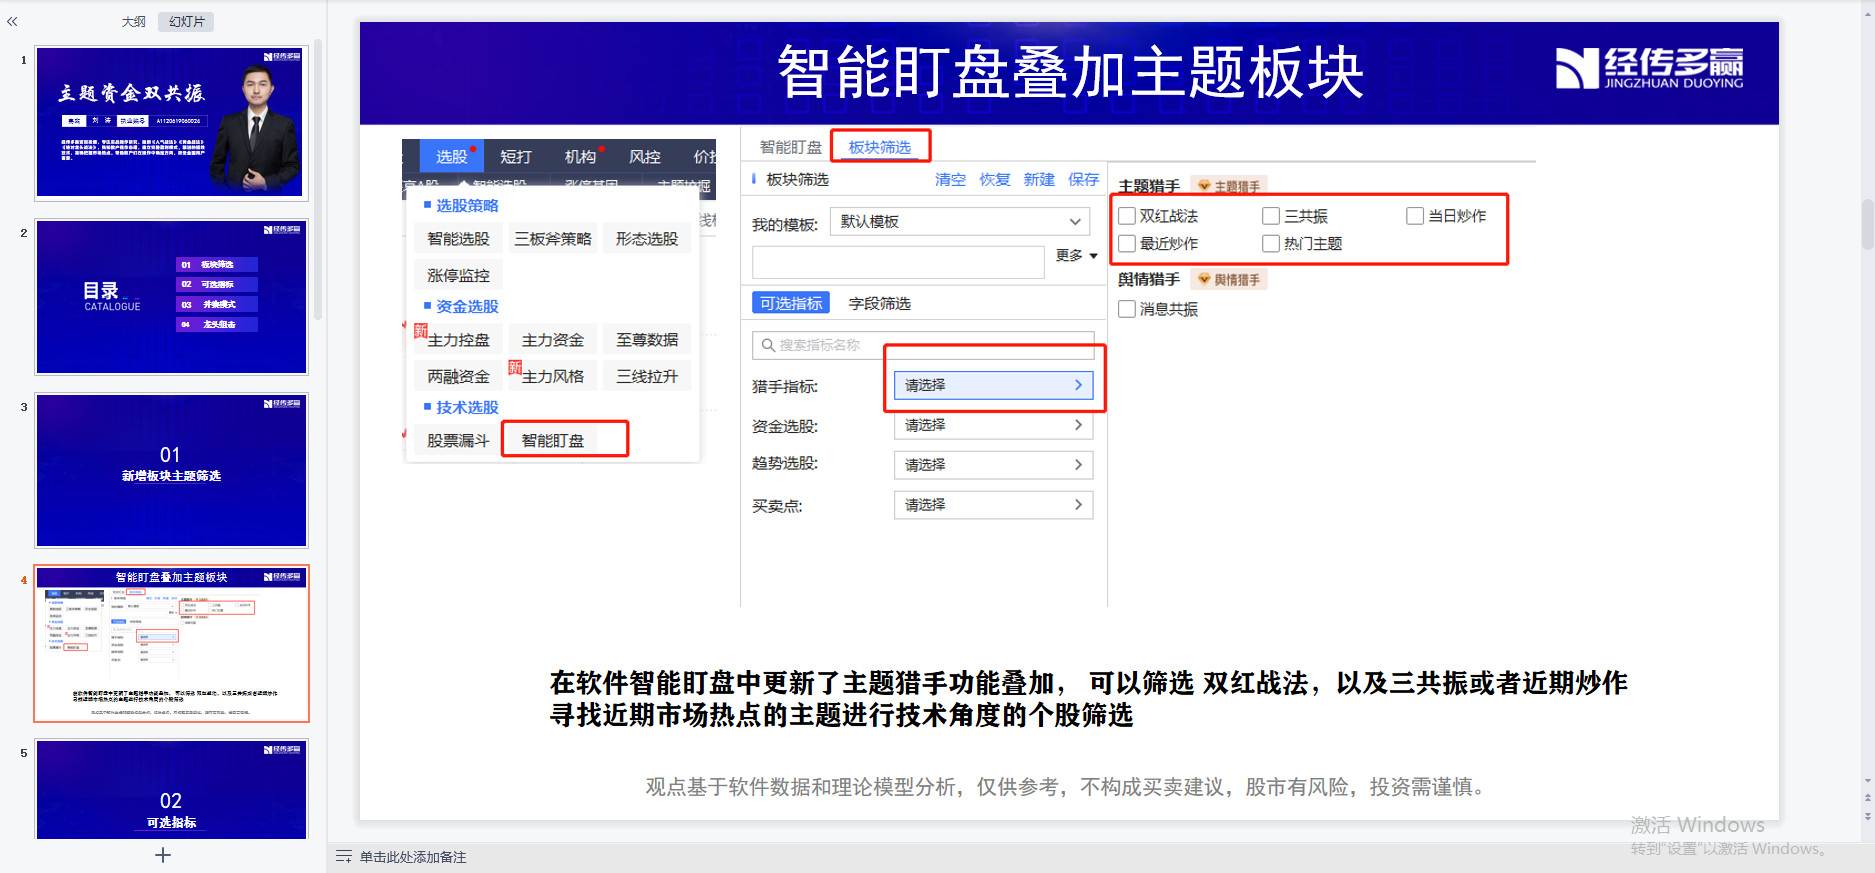Click the 清空 link
Image resolution: width=1875 pixels, height=873 pixels.
coord(950,180)
